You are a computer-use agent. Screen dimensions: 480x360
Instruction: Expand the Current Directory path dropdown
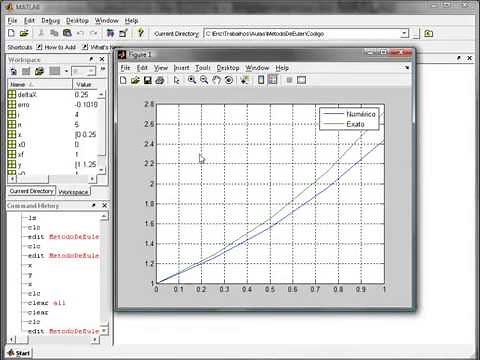[x=404, y=33]
